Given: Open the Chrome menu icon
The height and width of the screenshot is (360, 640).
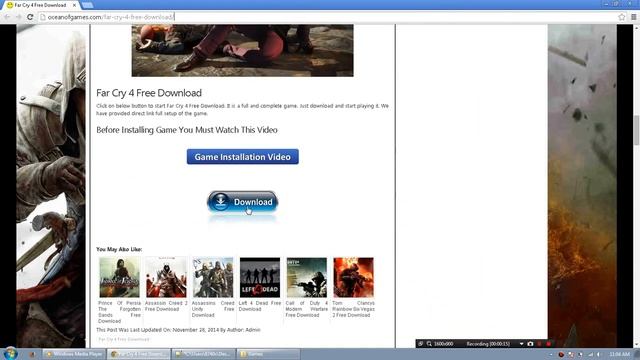Looking at the screenshot, I should (x=633, y=17).
